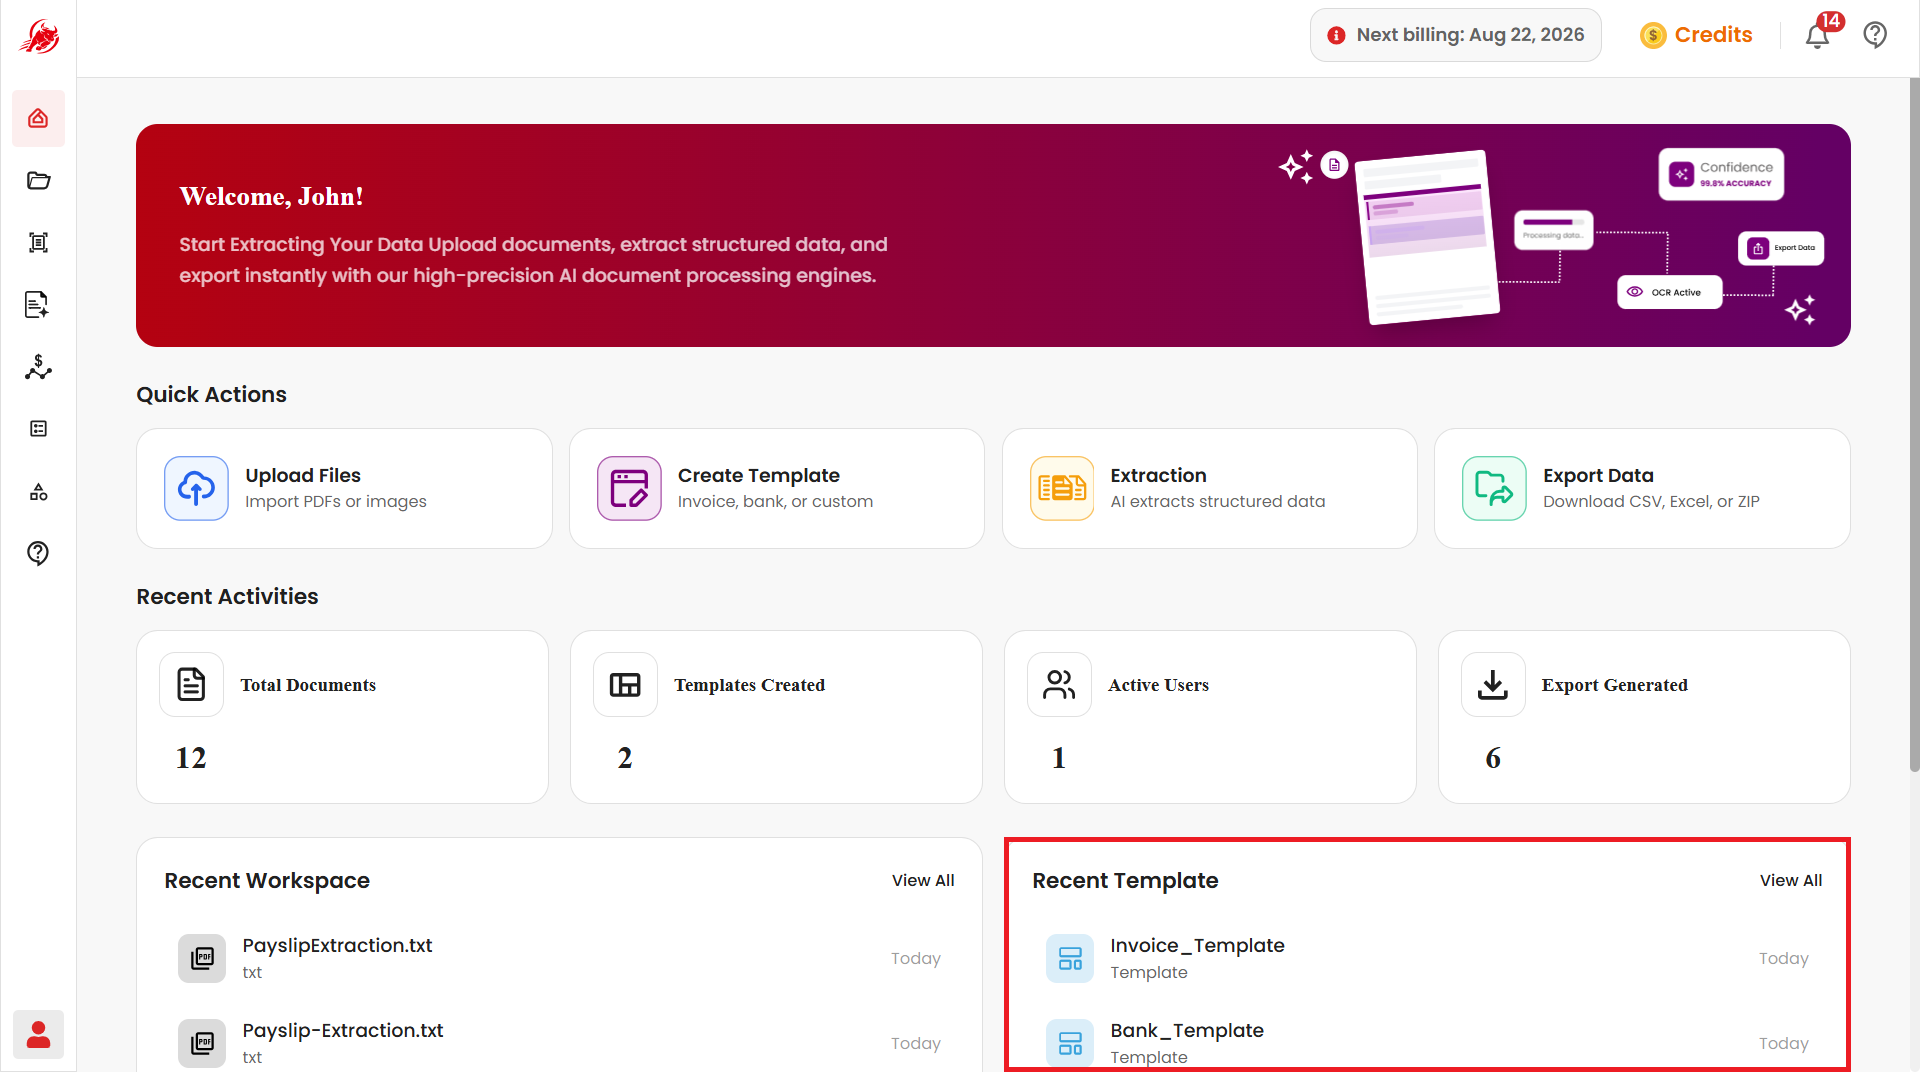Image resolution: width=1920 pixels, height=1072 pixels.
Task: Click the billing info alert icon
Action: (1336, 35)
